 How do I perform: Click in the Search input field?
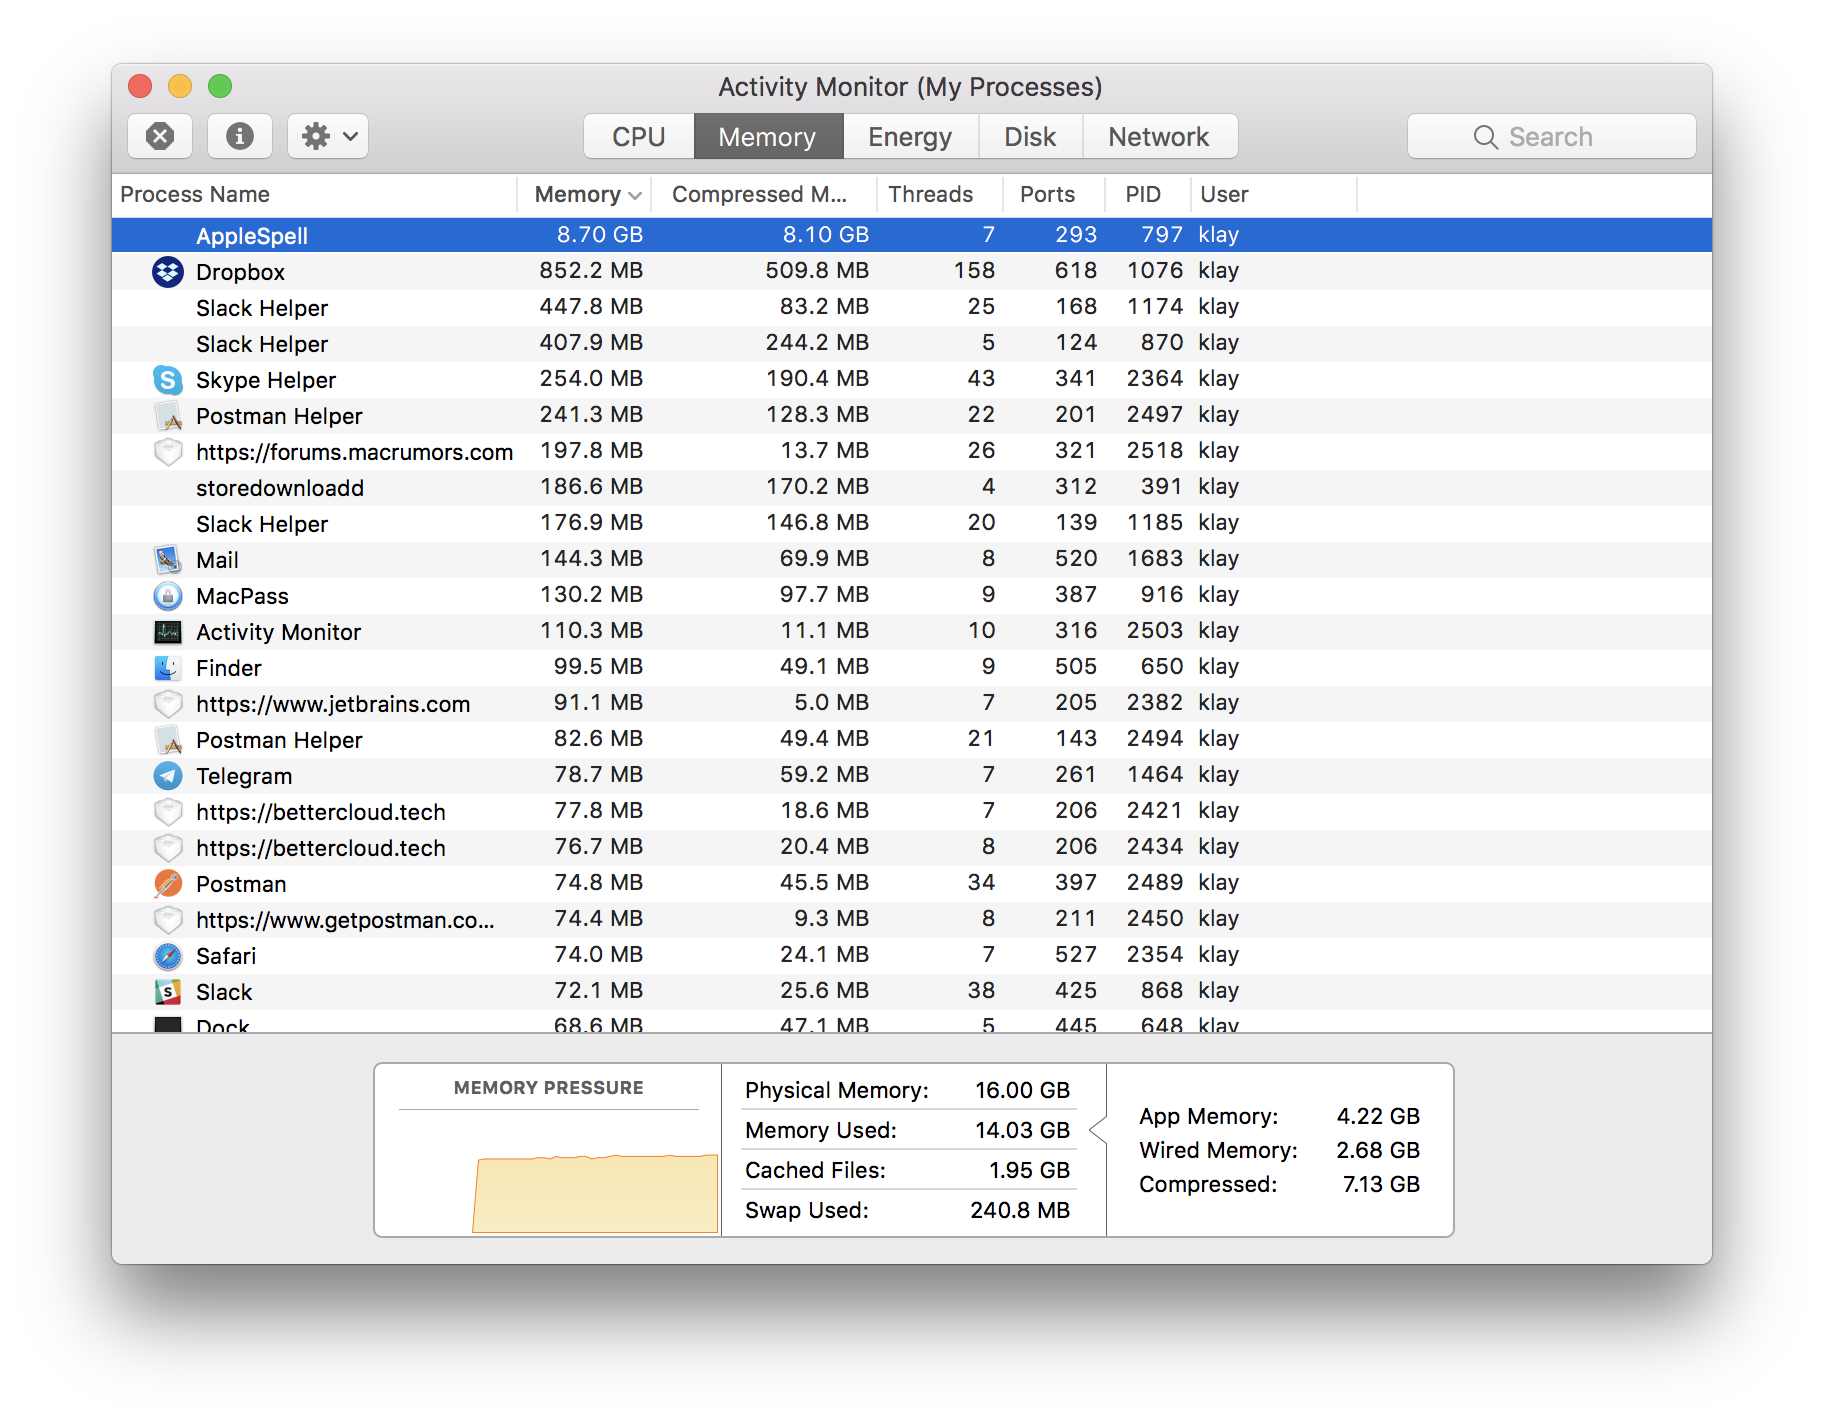pos(1551,136)
